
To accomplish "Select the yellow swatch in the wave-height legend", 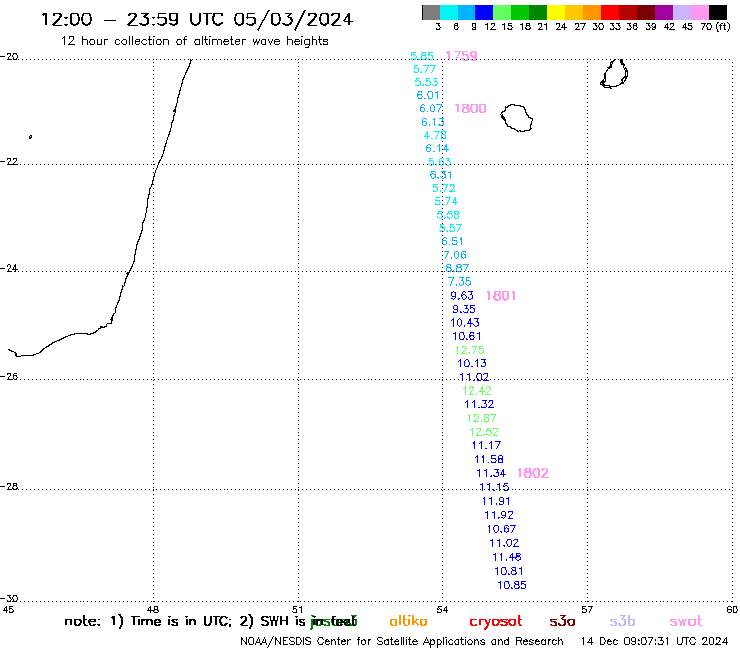I will pos(556,12).
